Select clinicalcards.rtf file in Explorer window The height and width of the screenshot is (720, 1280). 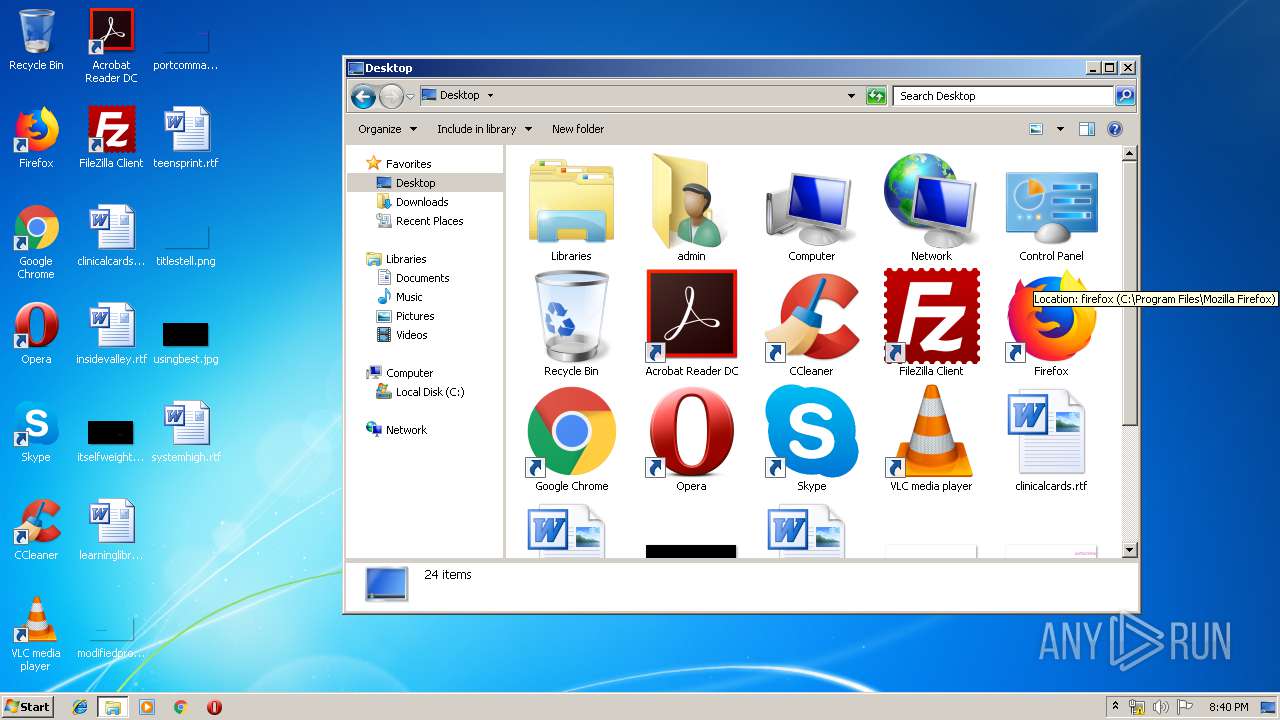coord(1051,438)
